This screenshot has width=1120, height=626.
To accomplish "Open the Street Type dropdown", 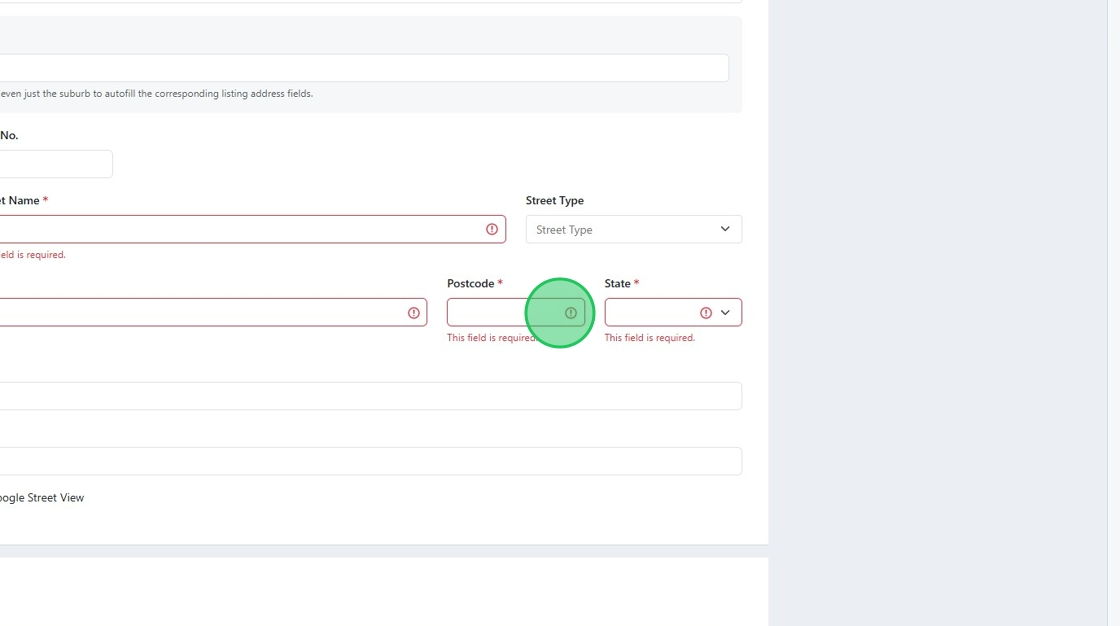I will [633, 229].
